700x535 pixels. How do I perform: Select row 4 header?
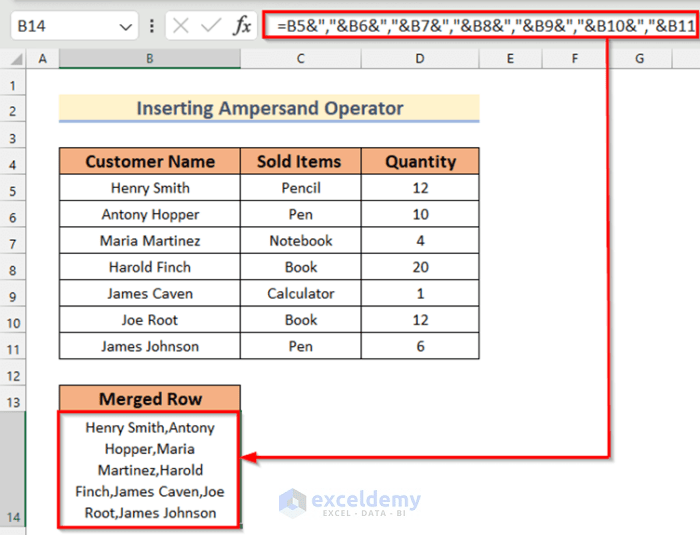[x=12, y=162]
